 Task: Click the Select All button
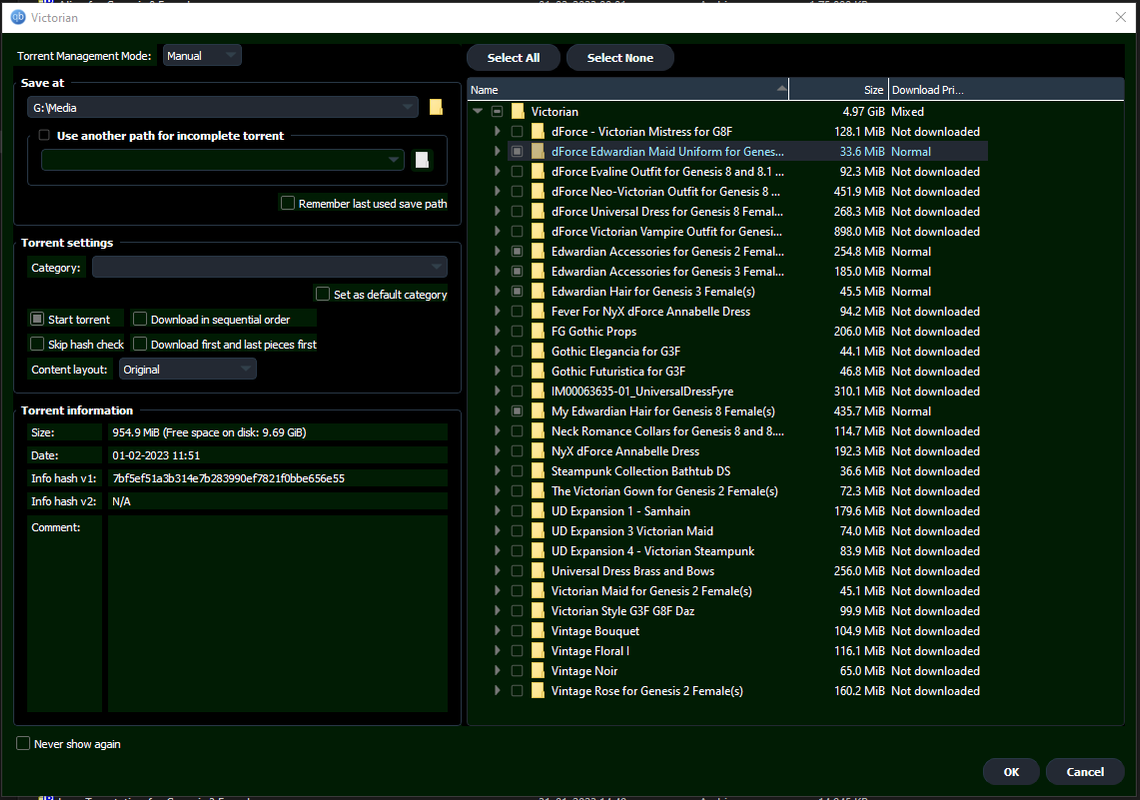tap(513, 57)
